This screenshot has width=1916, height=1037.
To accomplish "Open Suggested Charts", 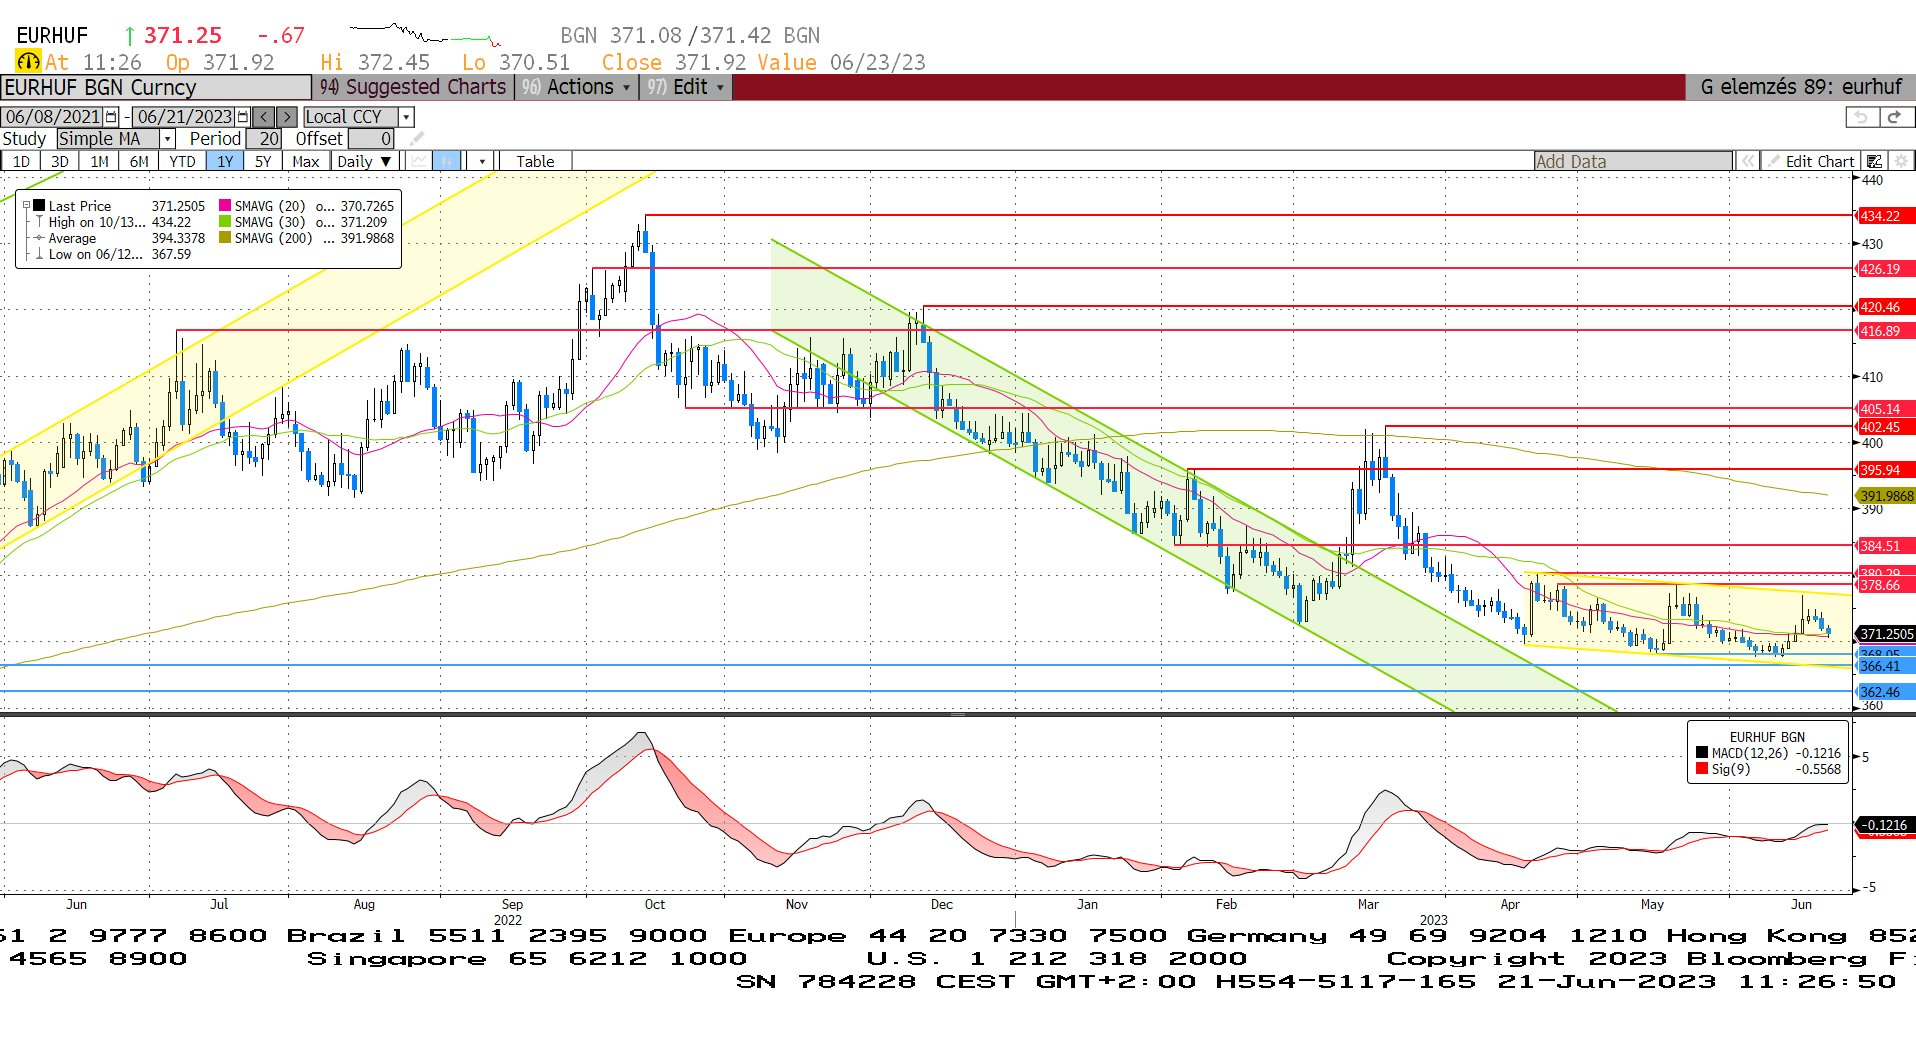I will point(413,87).
